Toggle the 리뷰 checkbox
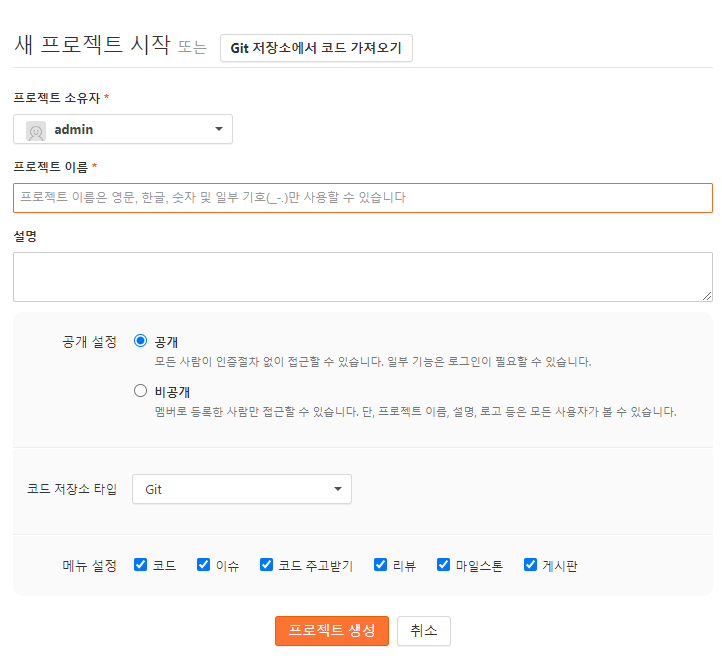Screen dimensions: 722x671 coord(380,565)
